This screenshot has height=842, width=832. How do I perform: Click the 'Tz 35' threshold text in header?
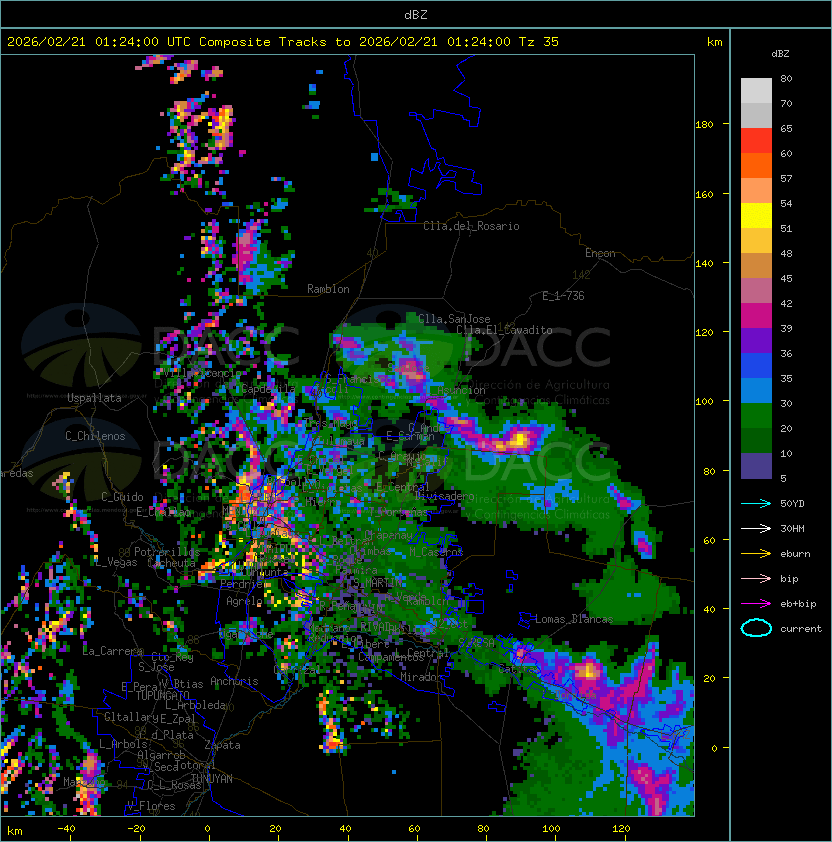coord(539,41)
